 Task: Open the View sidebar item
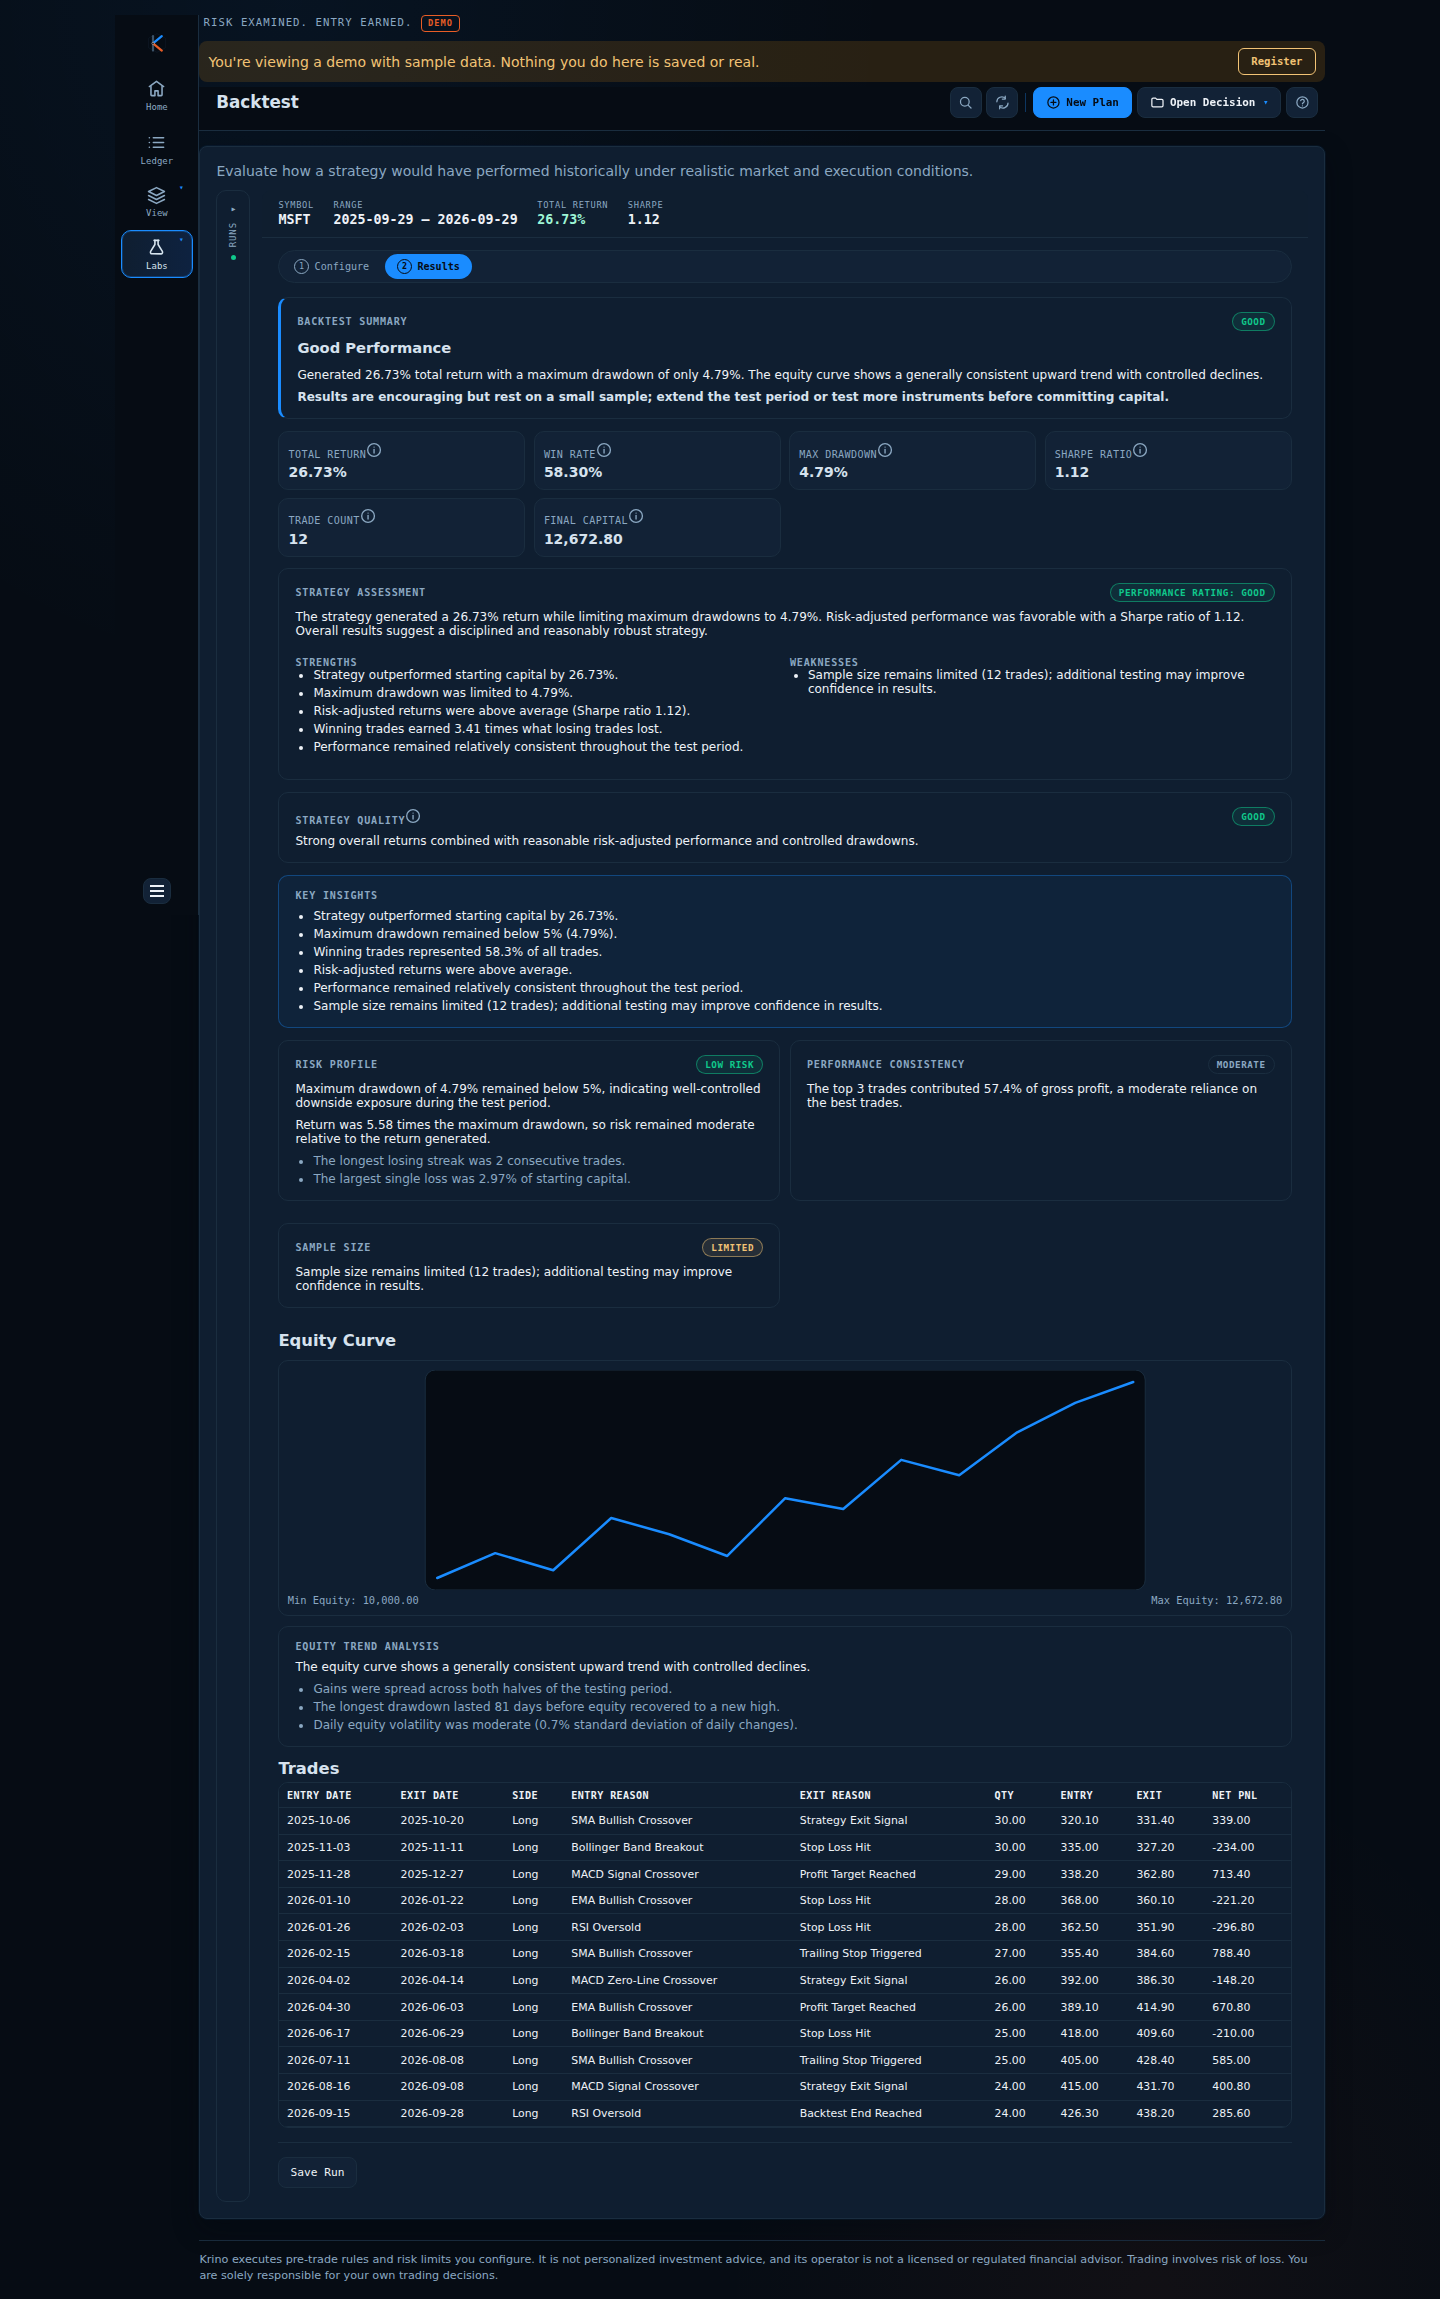pos(156,201)
